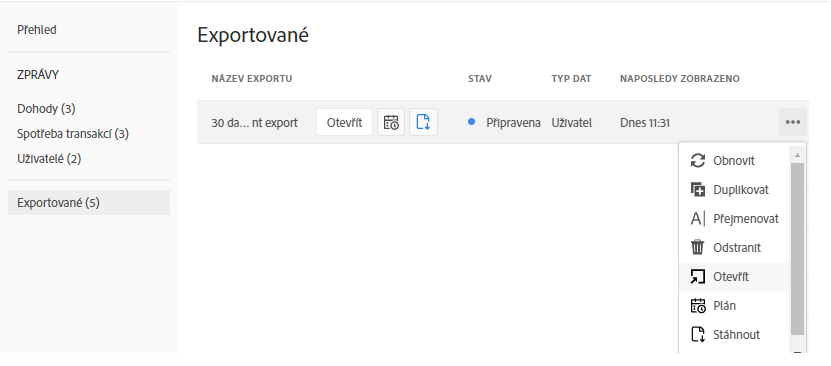Choose Obnovit from the context menu
The height and width of the screenshot is (366, 831).
coord(734,160)
